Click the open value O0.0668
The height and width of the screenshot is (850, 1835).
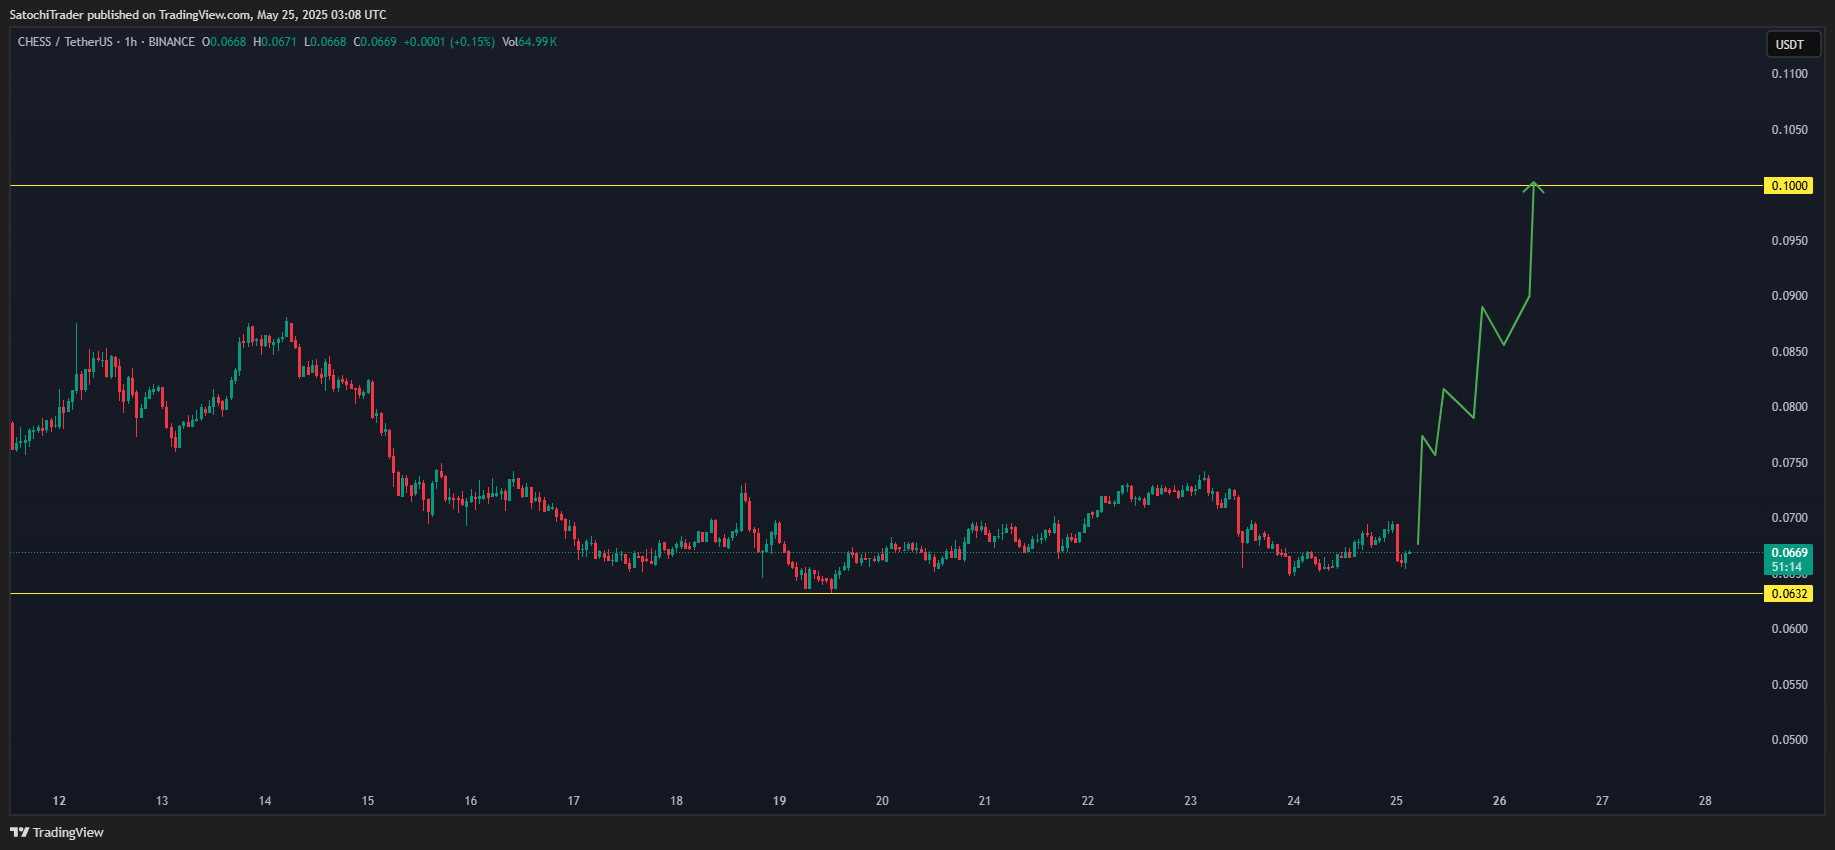click(x=224, y=42)
